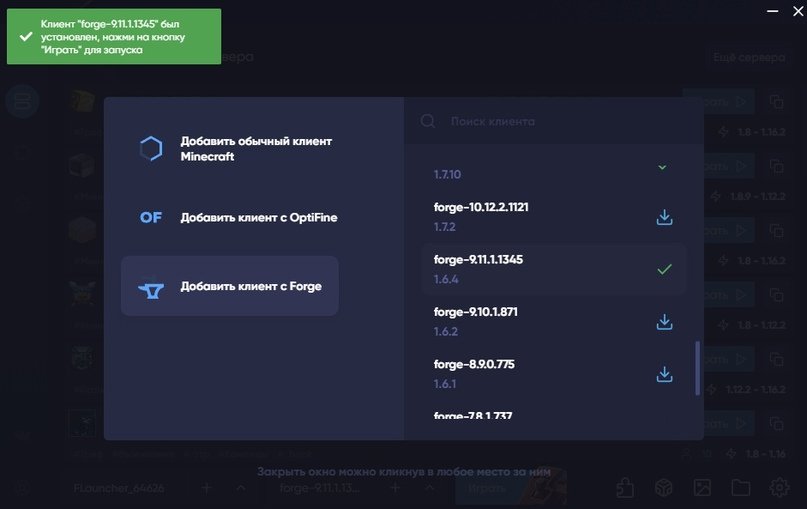Click the 'Ещё сервера' button
Screen dimensions: 807x509
[748, 58]
